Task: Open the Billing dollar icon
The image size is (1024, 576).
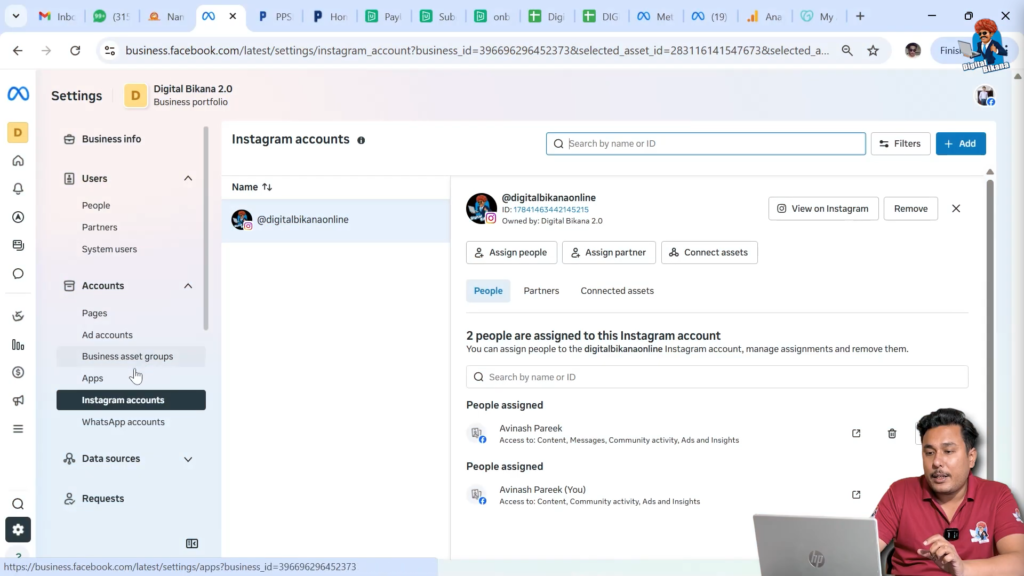Action: tap(18, 372)
